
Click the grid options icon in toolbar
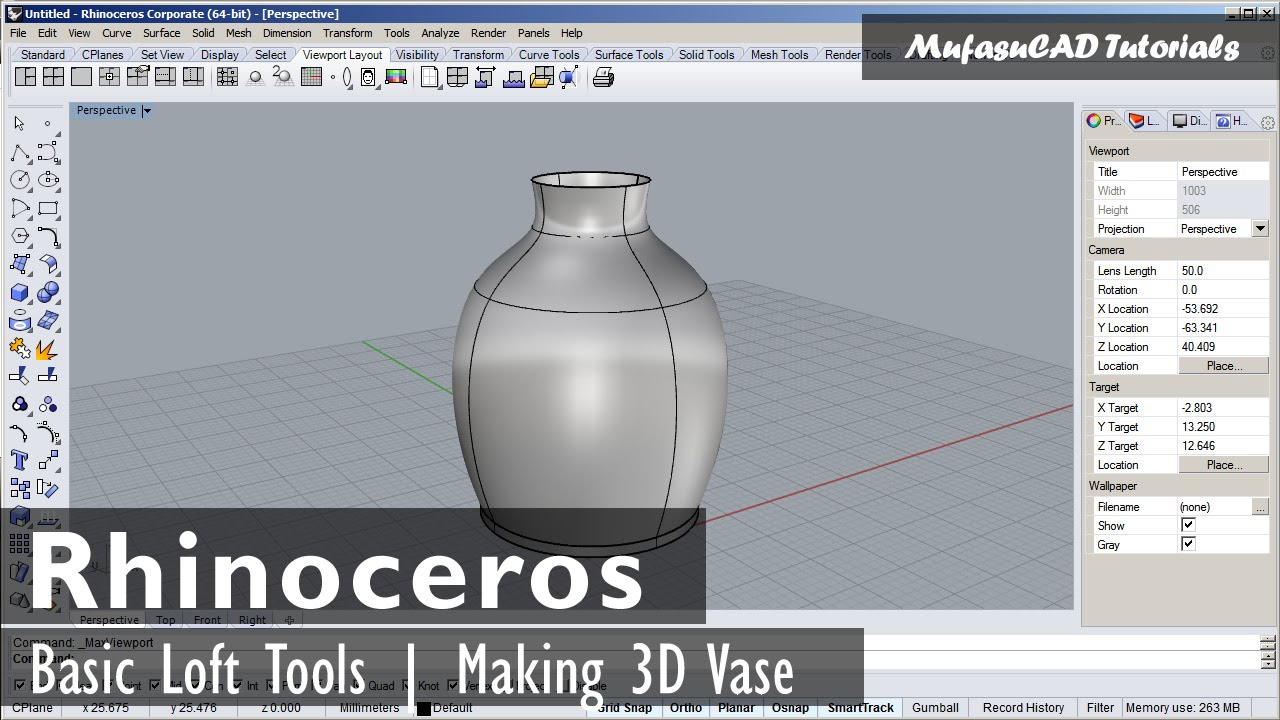click(x=311, y=77)
